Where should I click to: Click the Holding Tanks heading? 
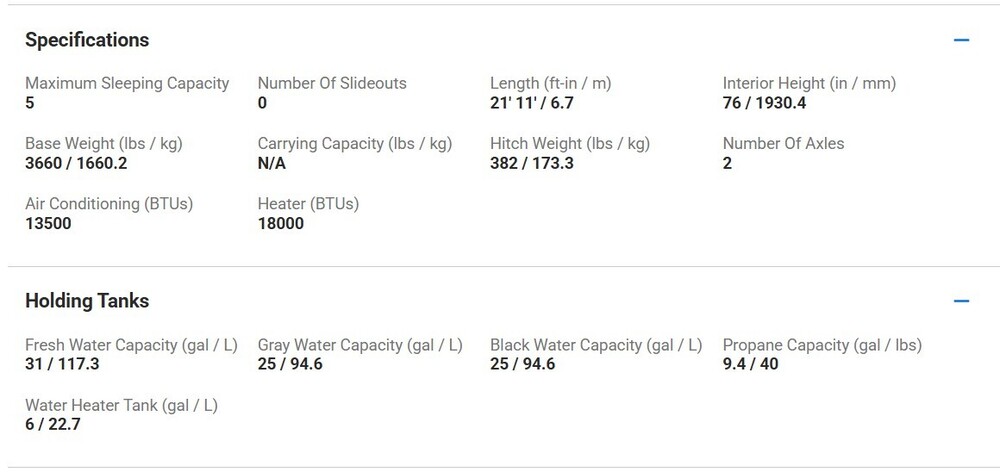tap(87, 301)
